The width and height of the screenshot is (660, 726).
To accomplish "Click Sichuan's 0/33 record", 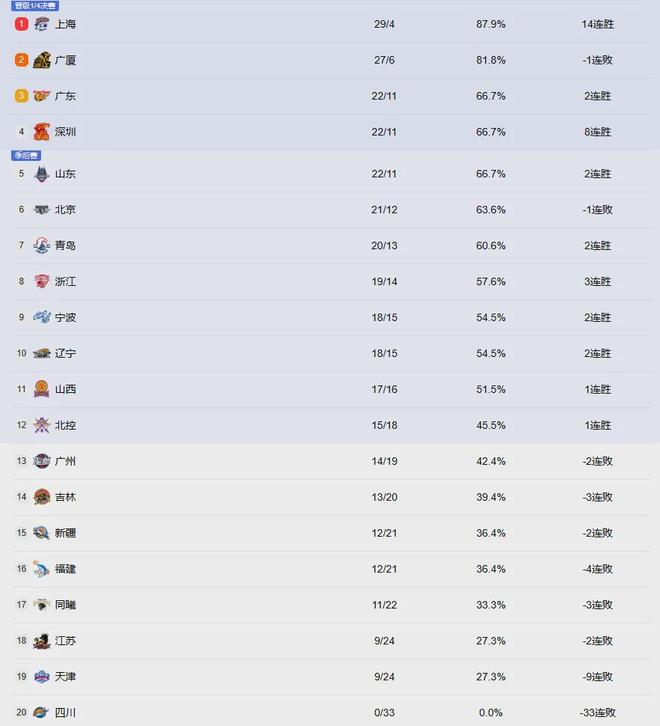I will tap(384, 713).
